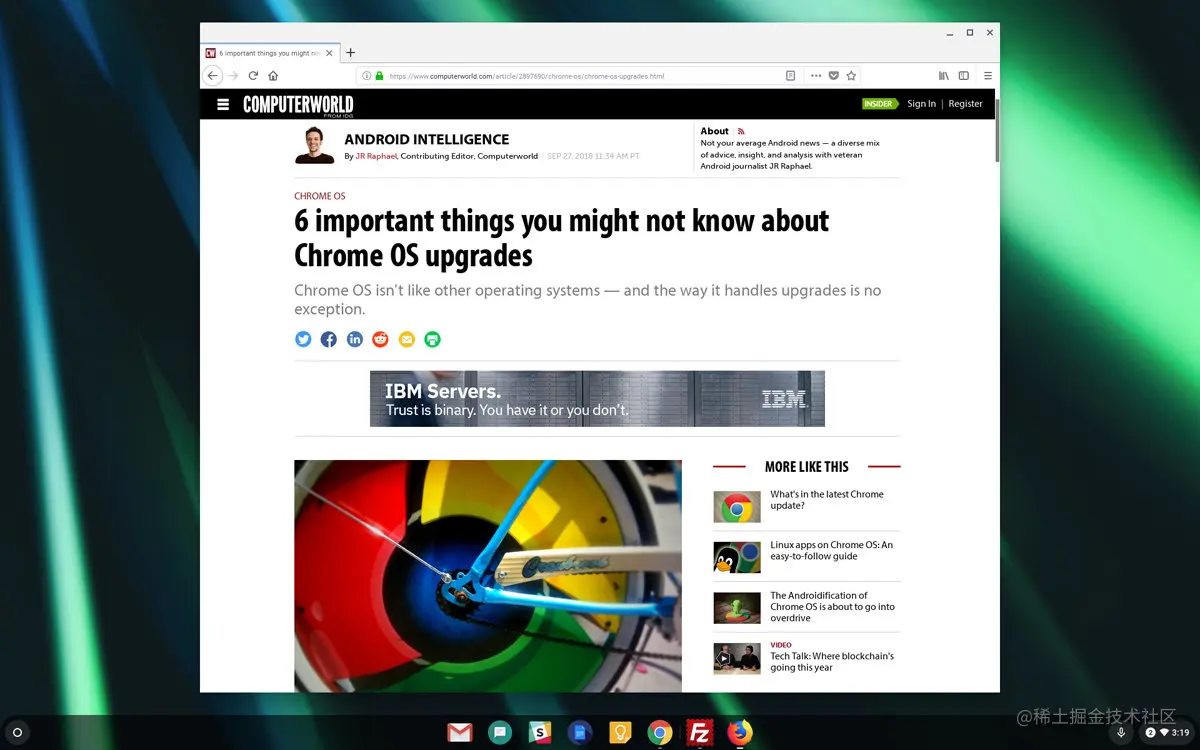Open a new tab with the plus button
This screenshot has height=750, width=1200.
(x=350, y=53)
